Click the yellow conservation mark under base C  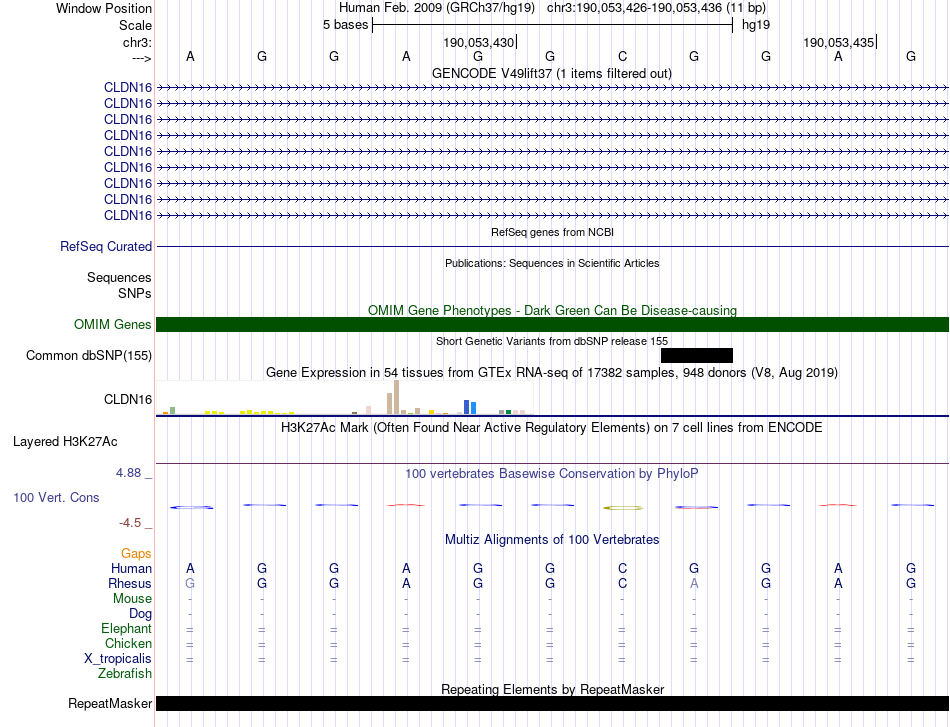tap(623, 508)
